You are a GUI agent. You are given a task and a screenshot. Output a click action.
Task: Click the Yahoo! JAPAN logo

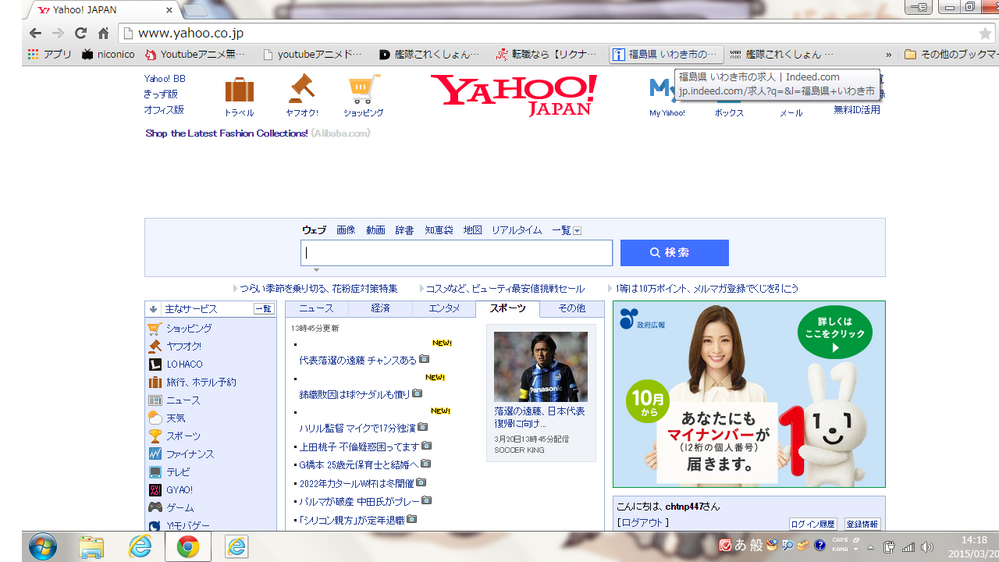(514, 95)
